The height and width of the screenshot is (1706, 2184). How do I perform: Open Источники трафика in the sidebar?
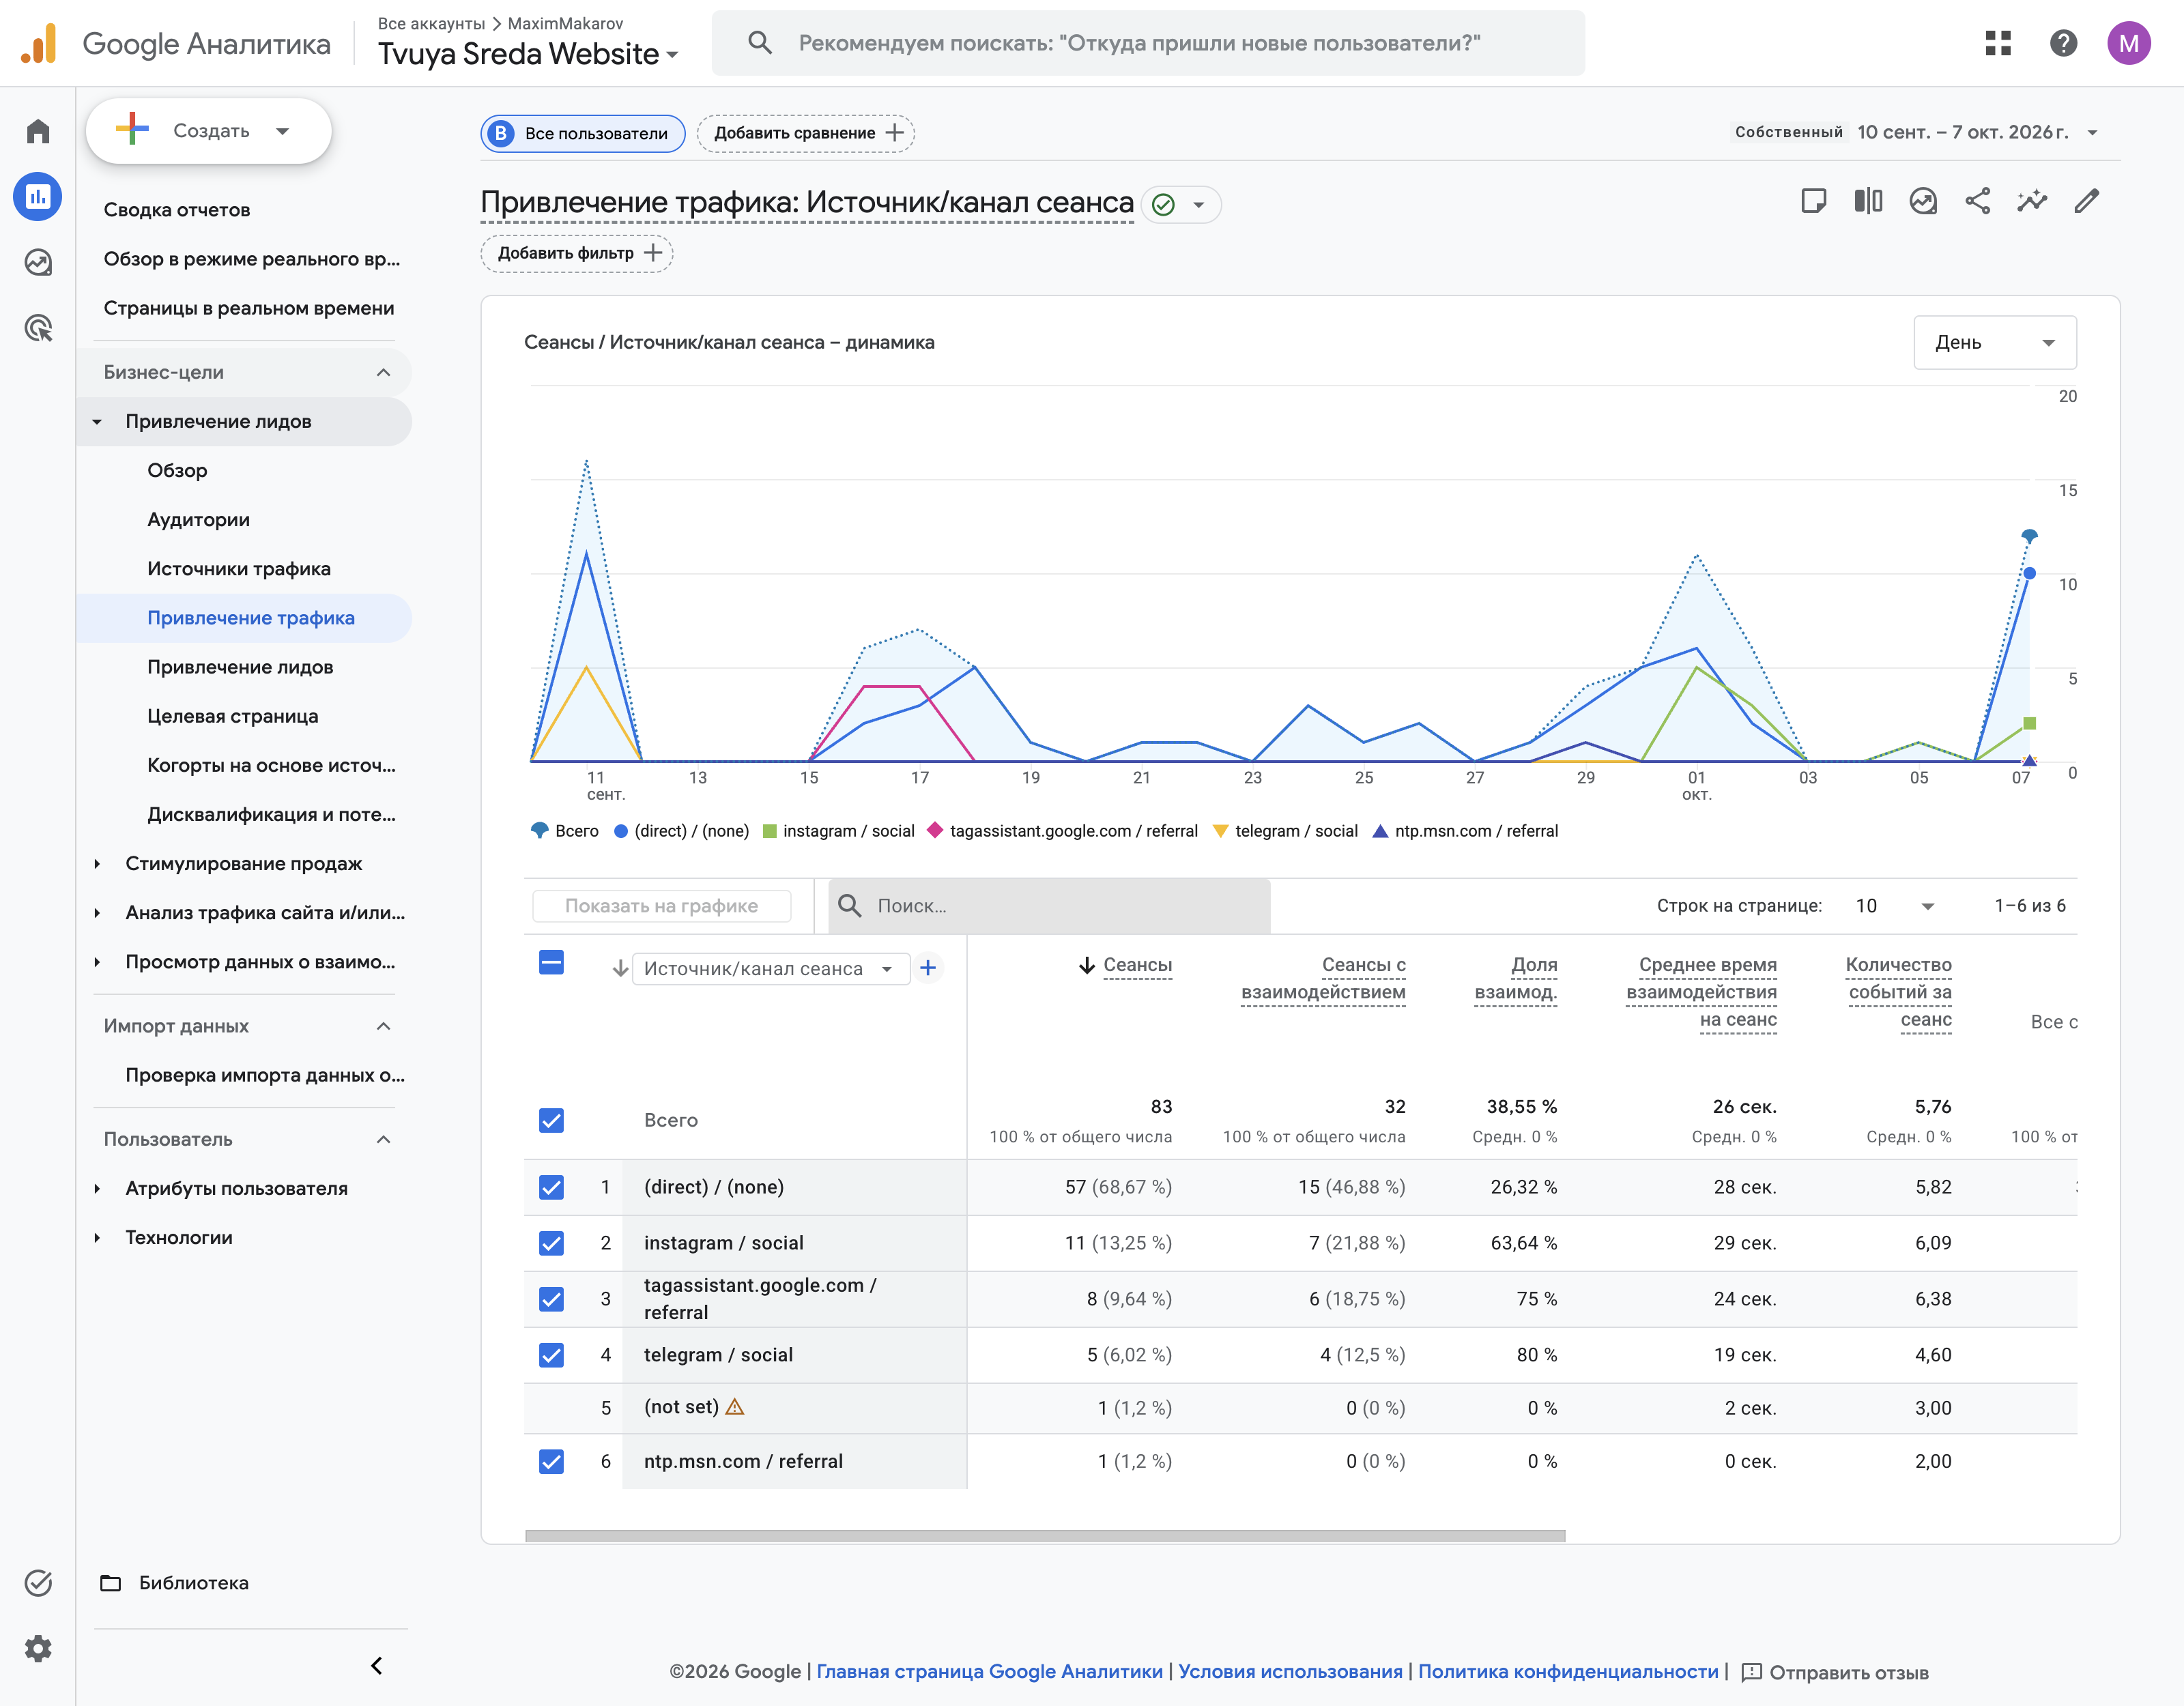click(239, 568)
